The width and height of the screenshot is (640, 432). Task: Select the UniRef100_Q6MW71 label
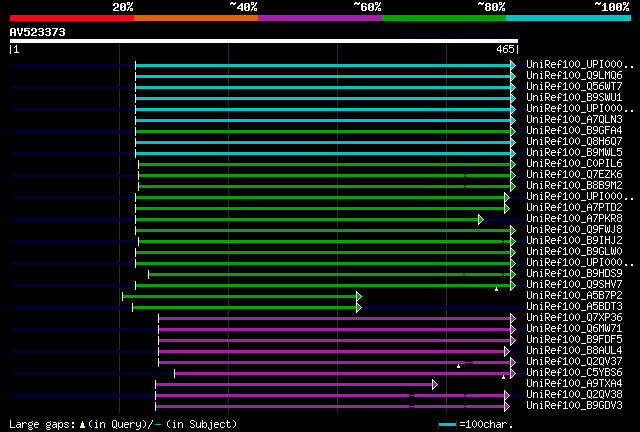[574, 329]
